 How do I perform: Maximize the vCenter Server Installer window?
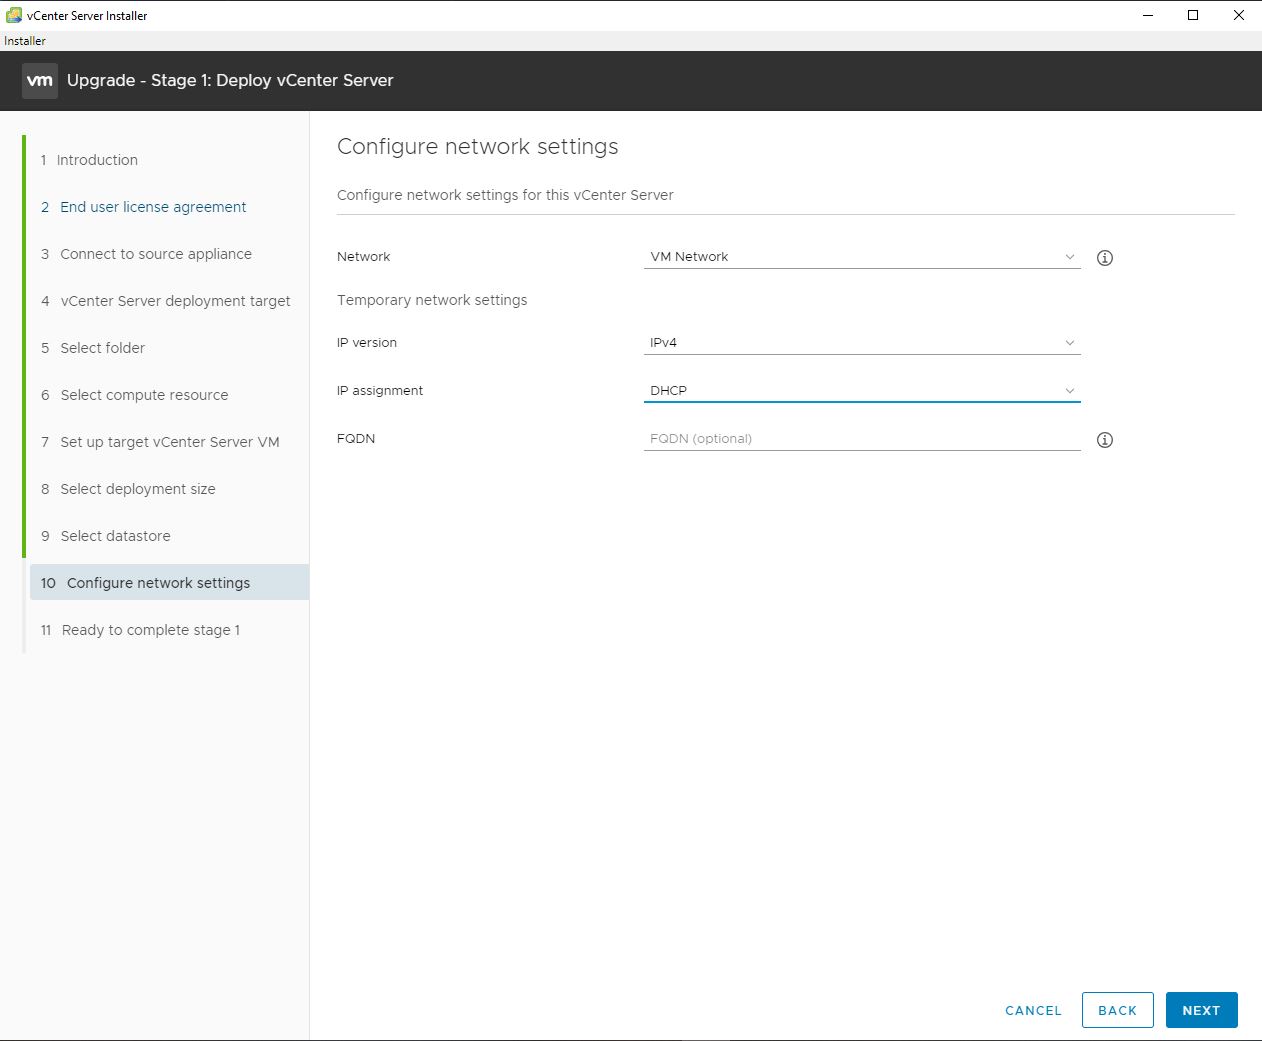pyautogui.click(x=1193, y=15)
